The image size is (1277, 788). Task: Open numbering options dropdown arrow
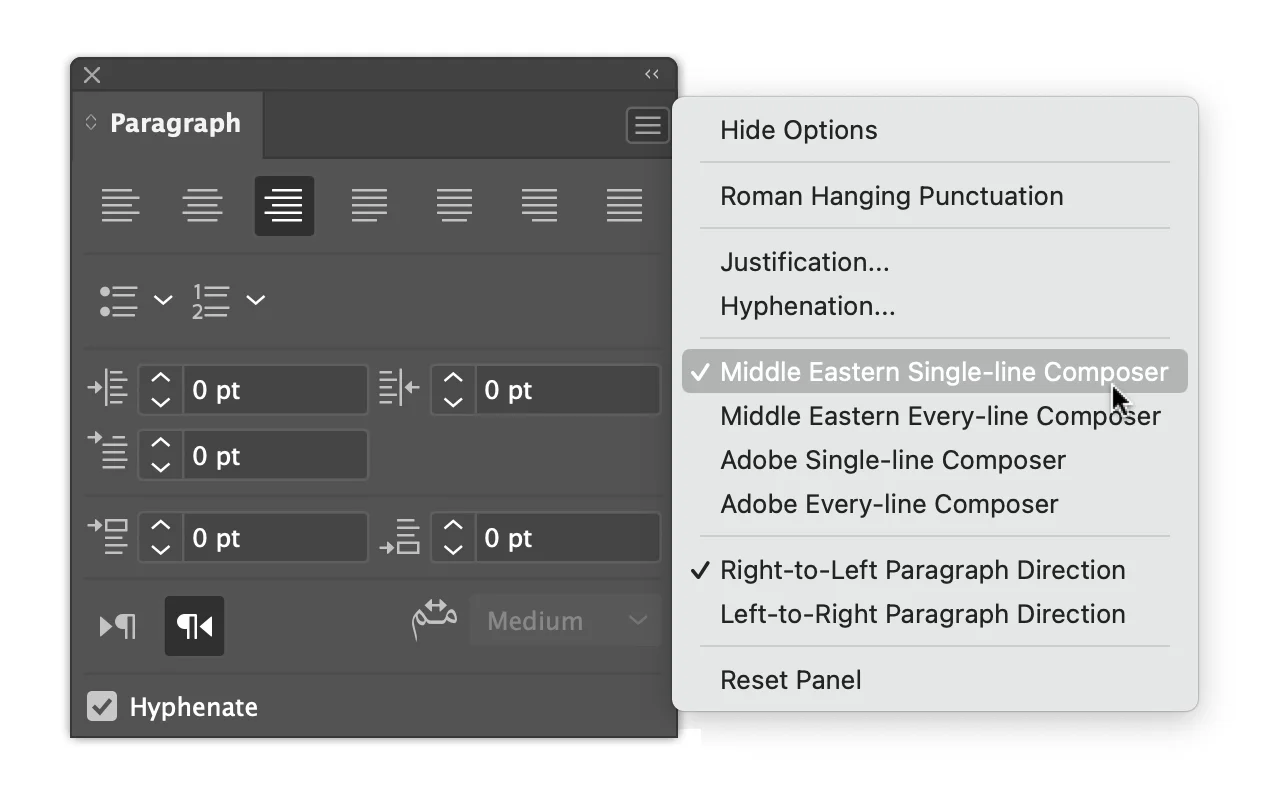256,300
